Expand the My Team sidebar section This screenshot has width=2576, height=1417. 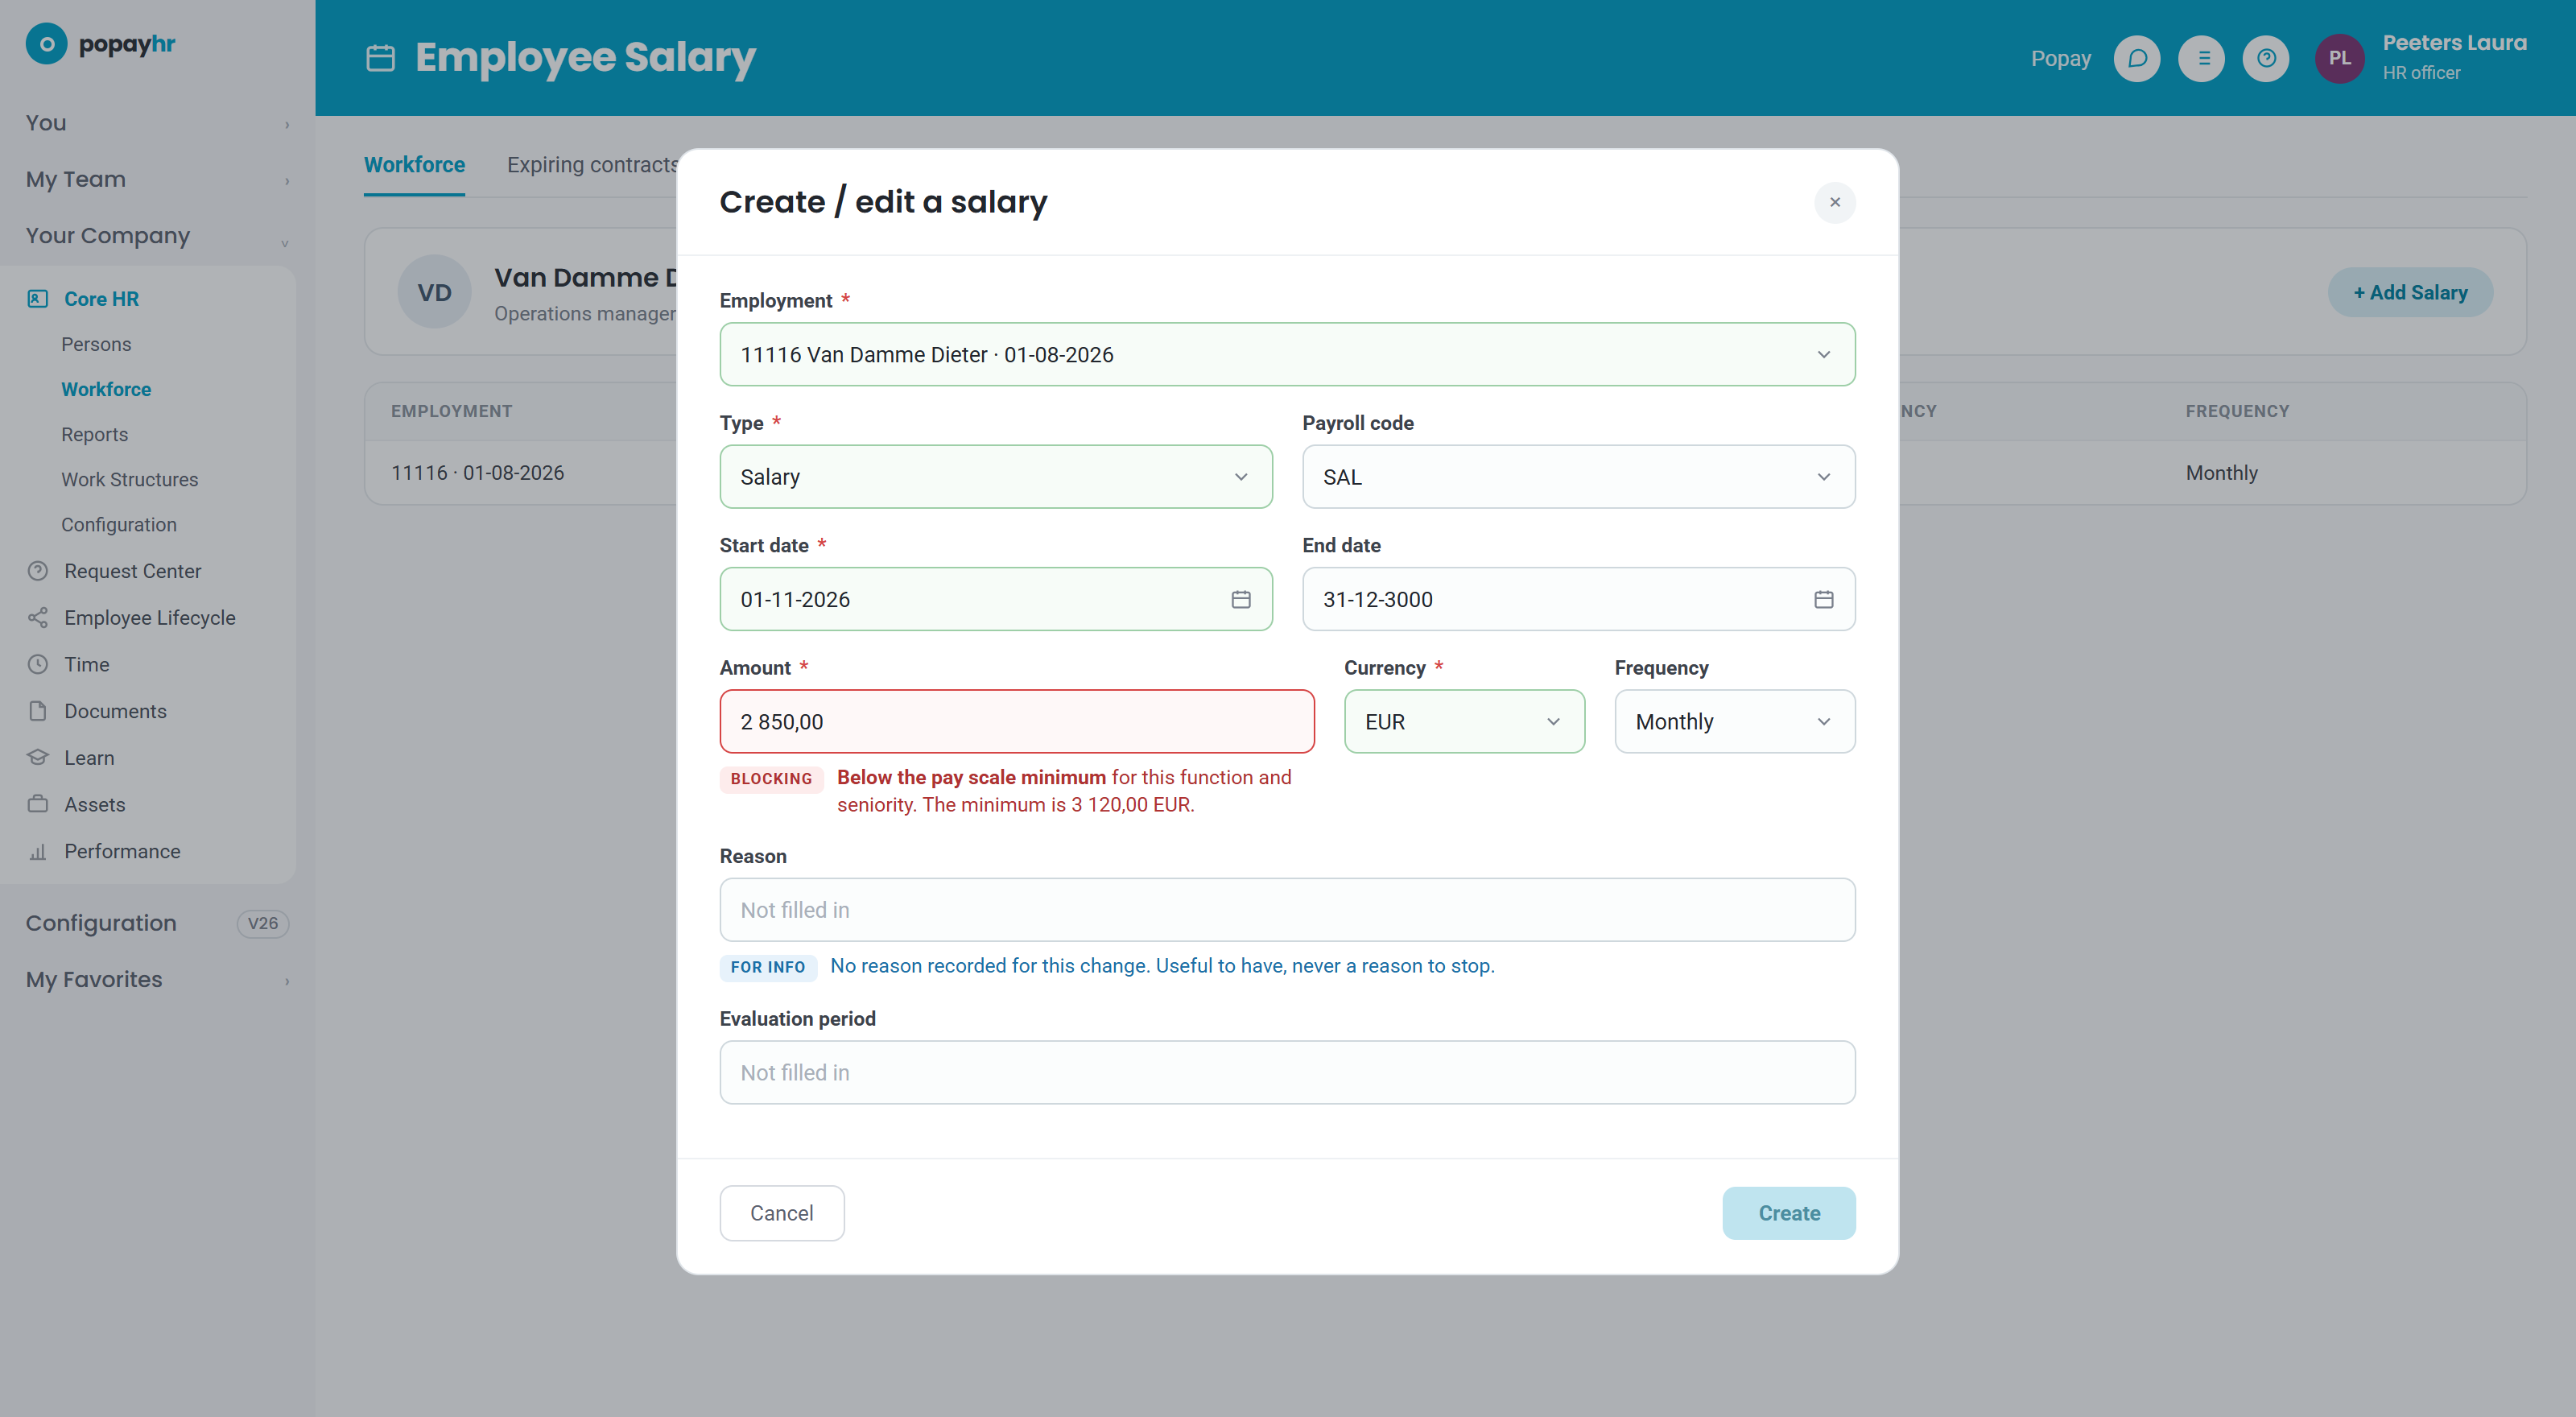[157, 179]
